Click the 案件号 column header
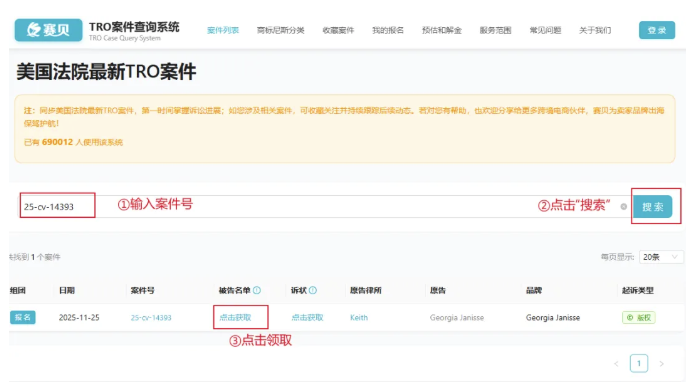The height and width of the screenshot is (382, 690). [142, 290]
